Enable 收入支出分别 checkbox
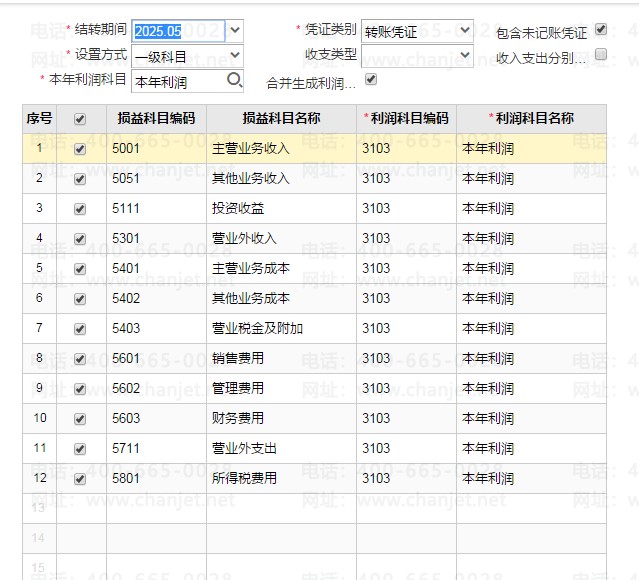Viewport: 639px width, 580px height. click(601, 55)
